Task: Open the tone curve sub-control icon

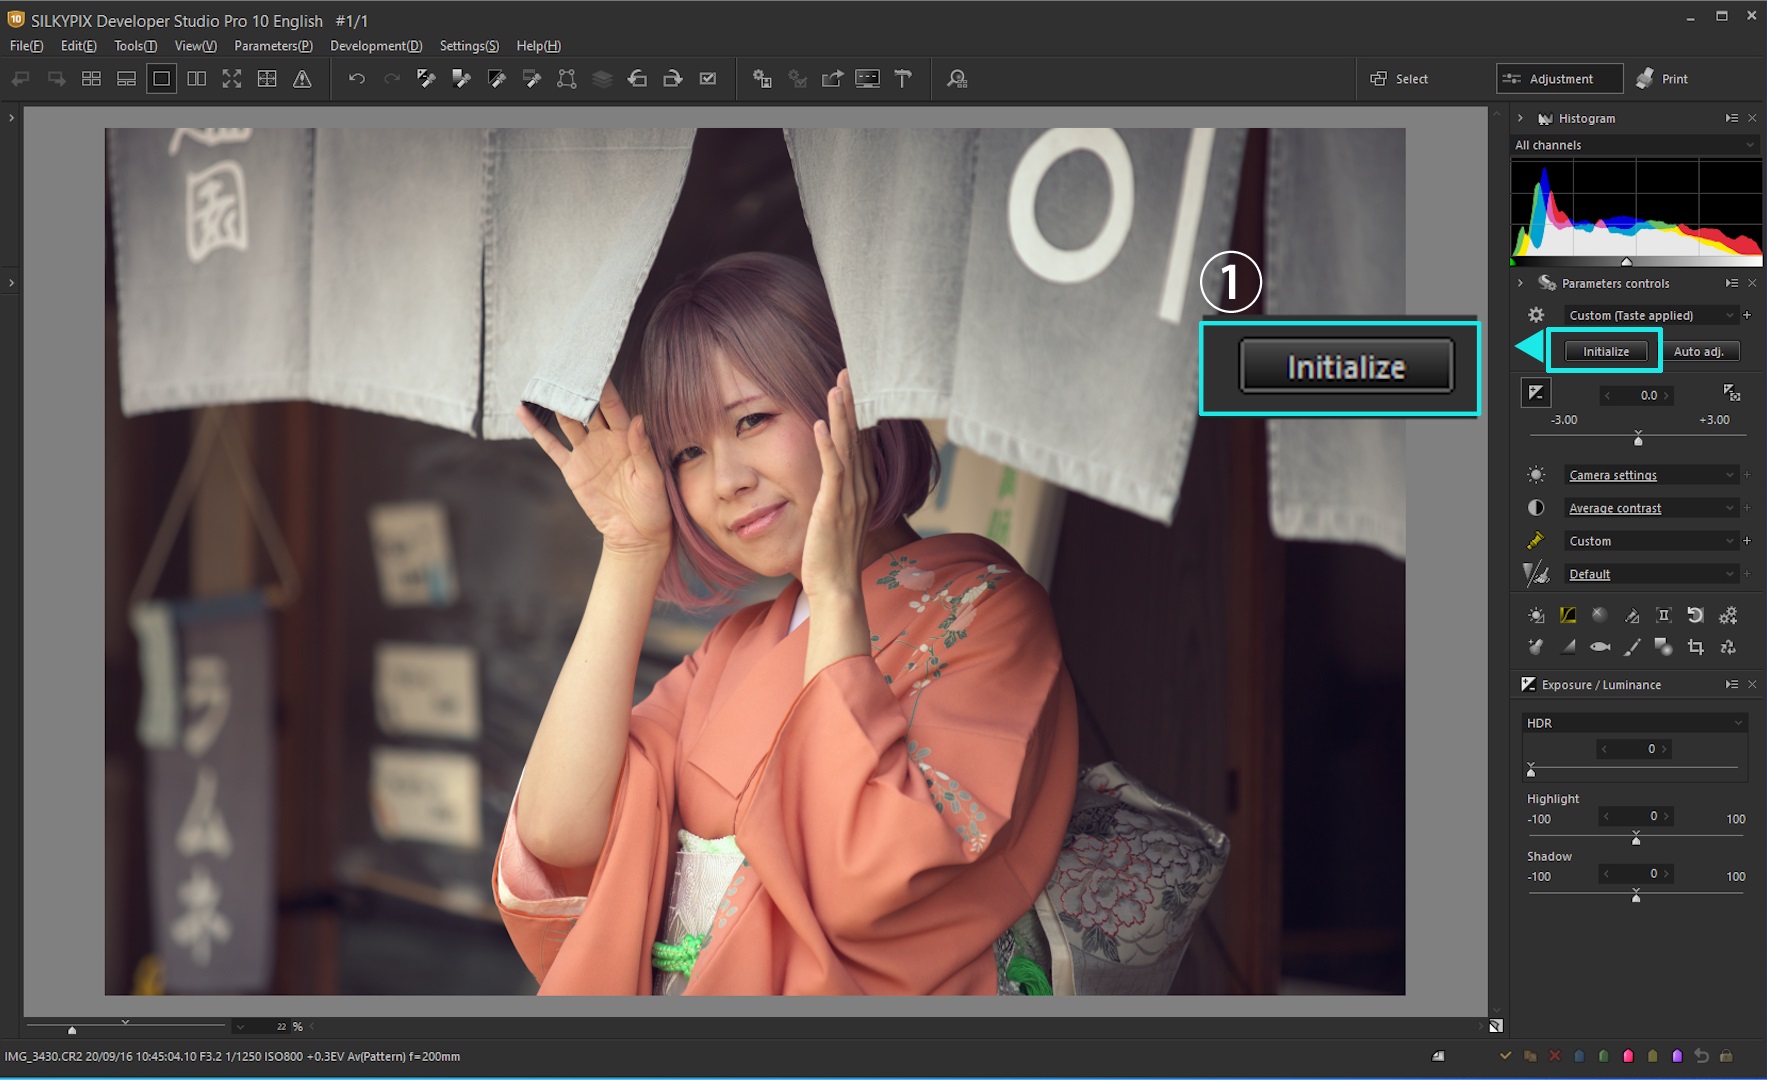Action: (x=1568, y=615)
